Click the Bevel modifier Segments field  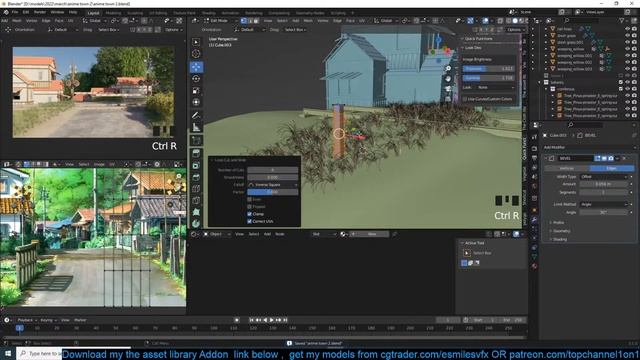point(604,192)
